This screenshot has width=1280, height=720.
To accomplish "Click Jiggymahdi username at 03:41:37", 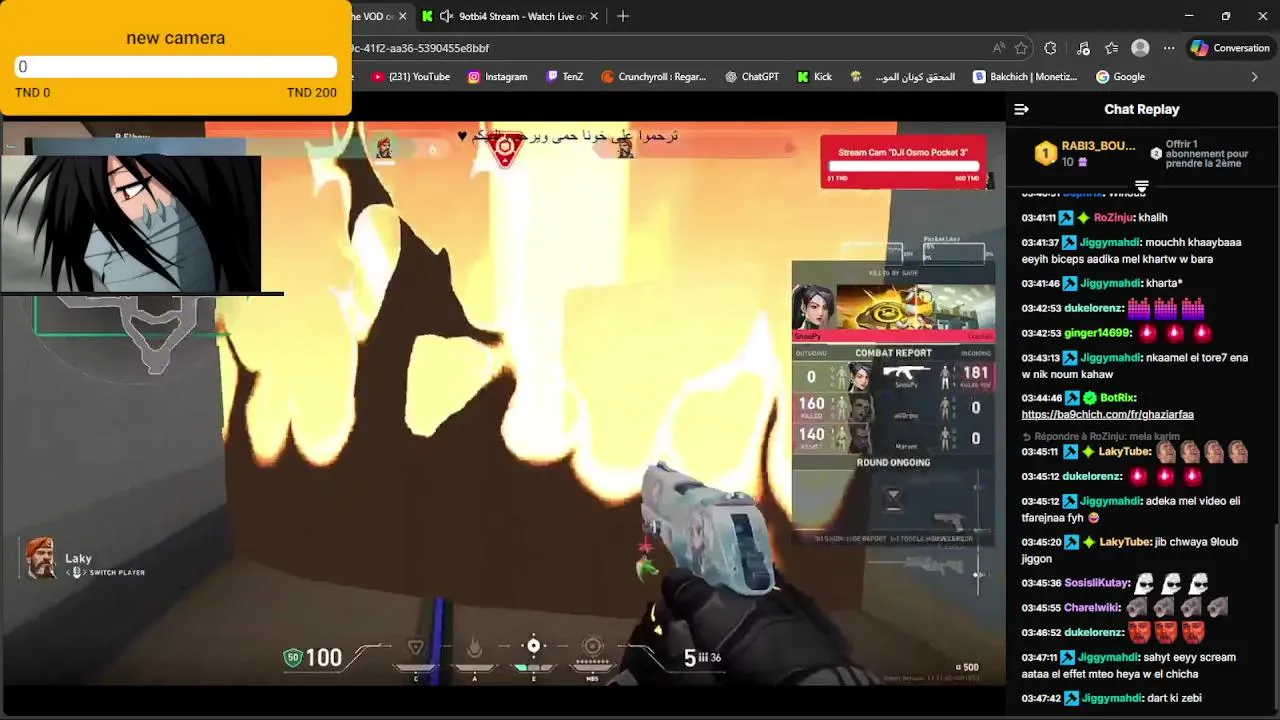I will [x=1110, y=242].
